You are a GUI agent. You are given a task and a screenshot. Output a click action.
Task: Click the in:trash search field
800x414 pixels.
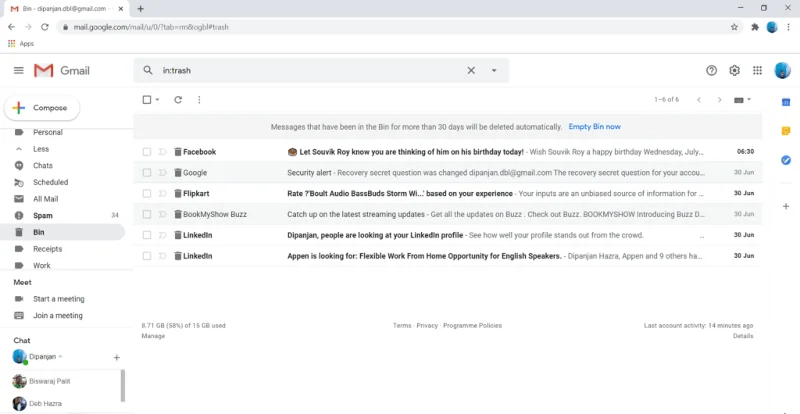[310, 70]
